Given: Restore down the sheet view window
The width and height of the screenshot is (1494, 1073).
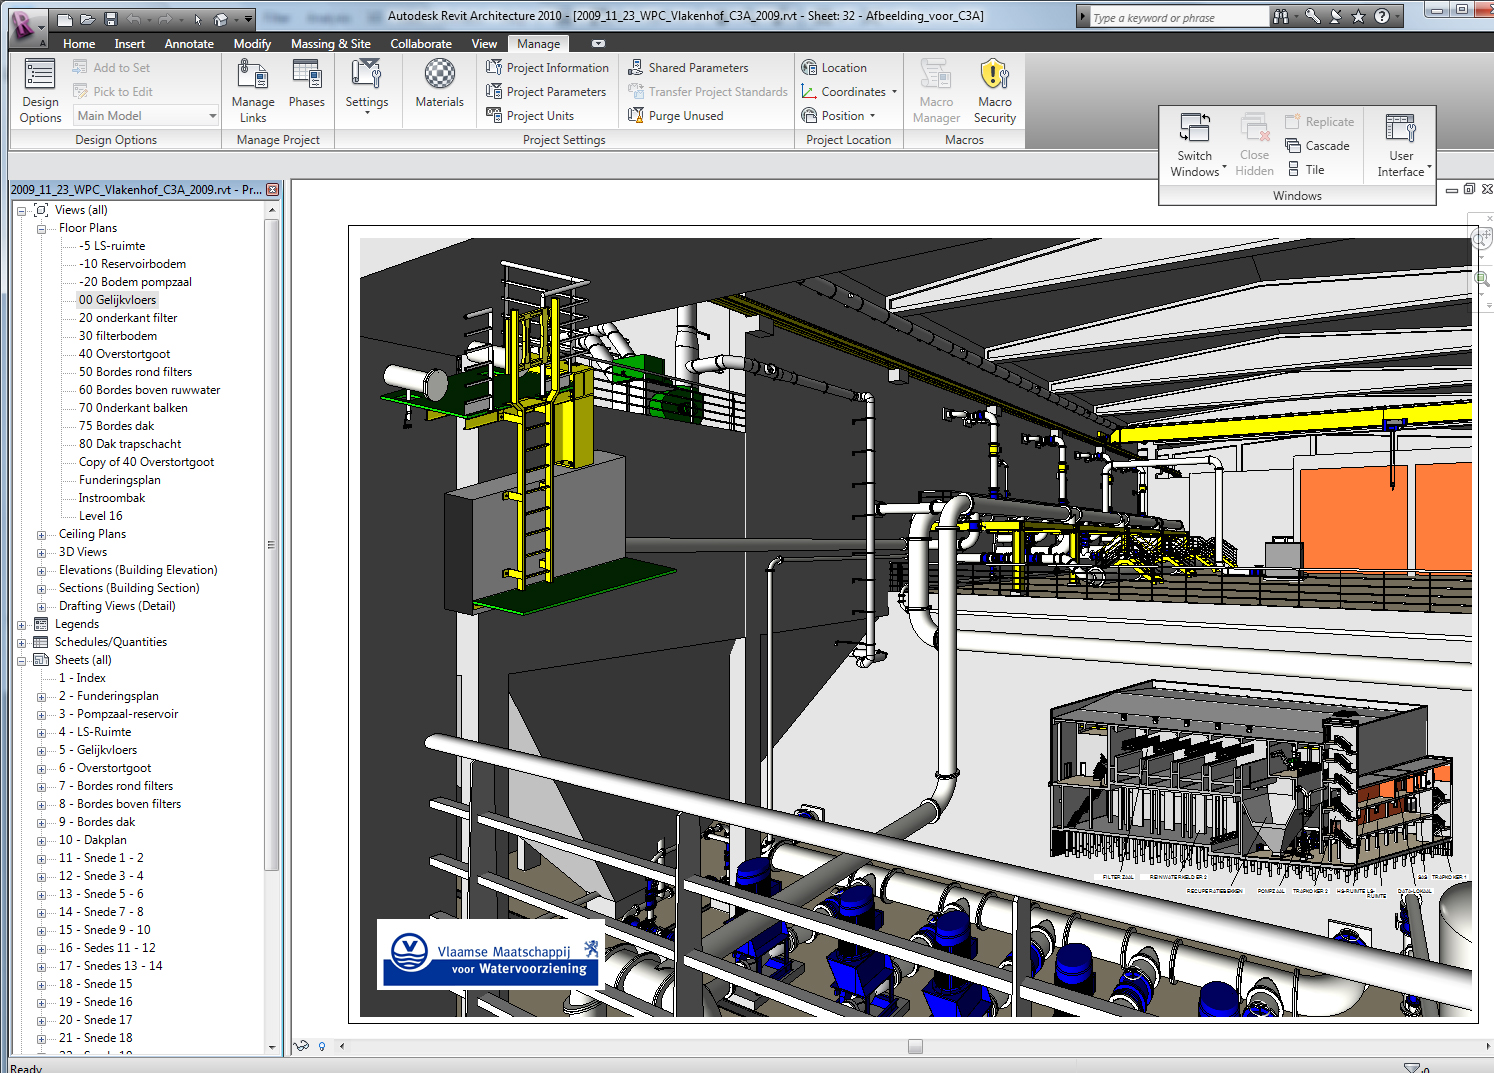Looking at the screenshot, I should [x=1469, y=189].
